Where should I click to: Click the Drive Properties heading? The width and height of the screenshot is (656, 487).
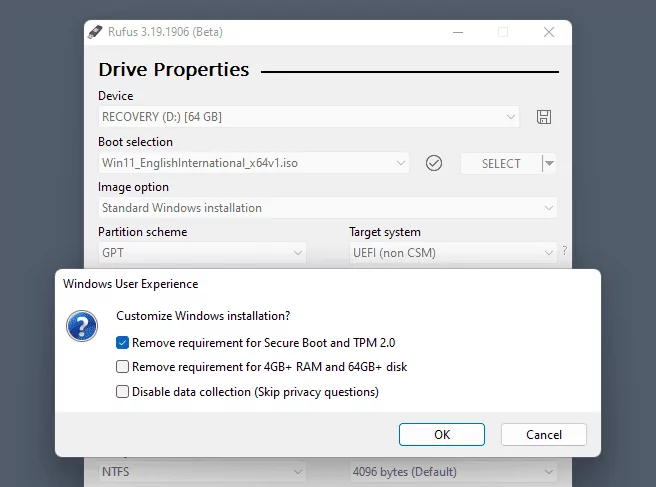(174, 69)
